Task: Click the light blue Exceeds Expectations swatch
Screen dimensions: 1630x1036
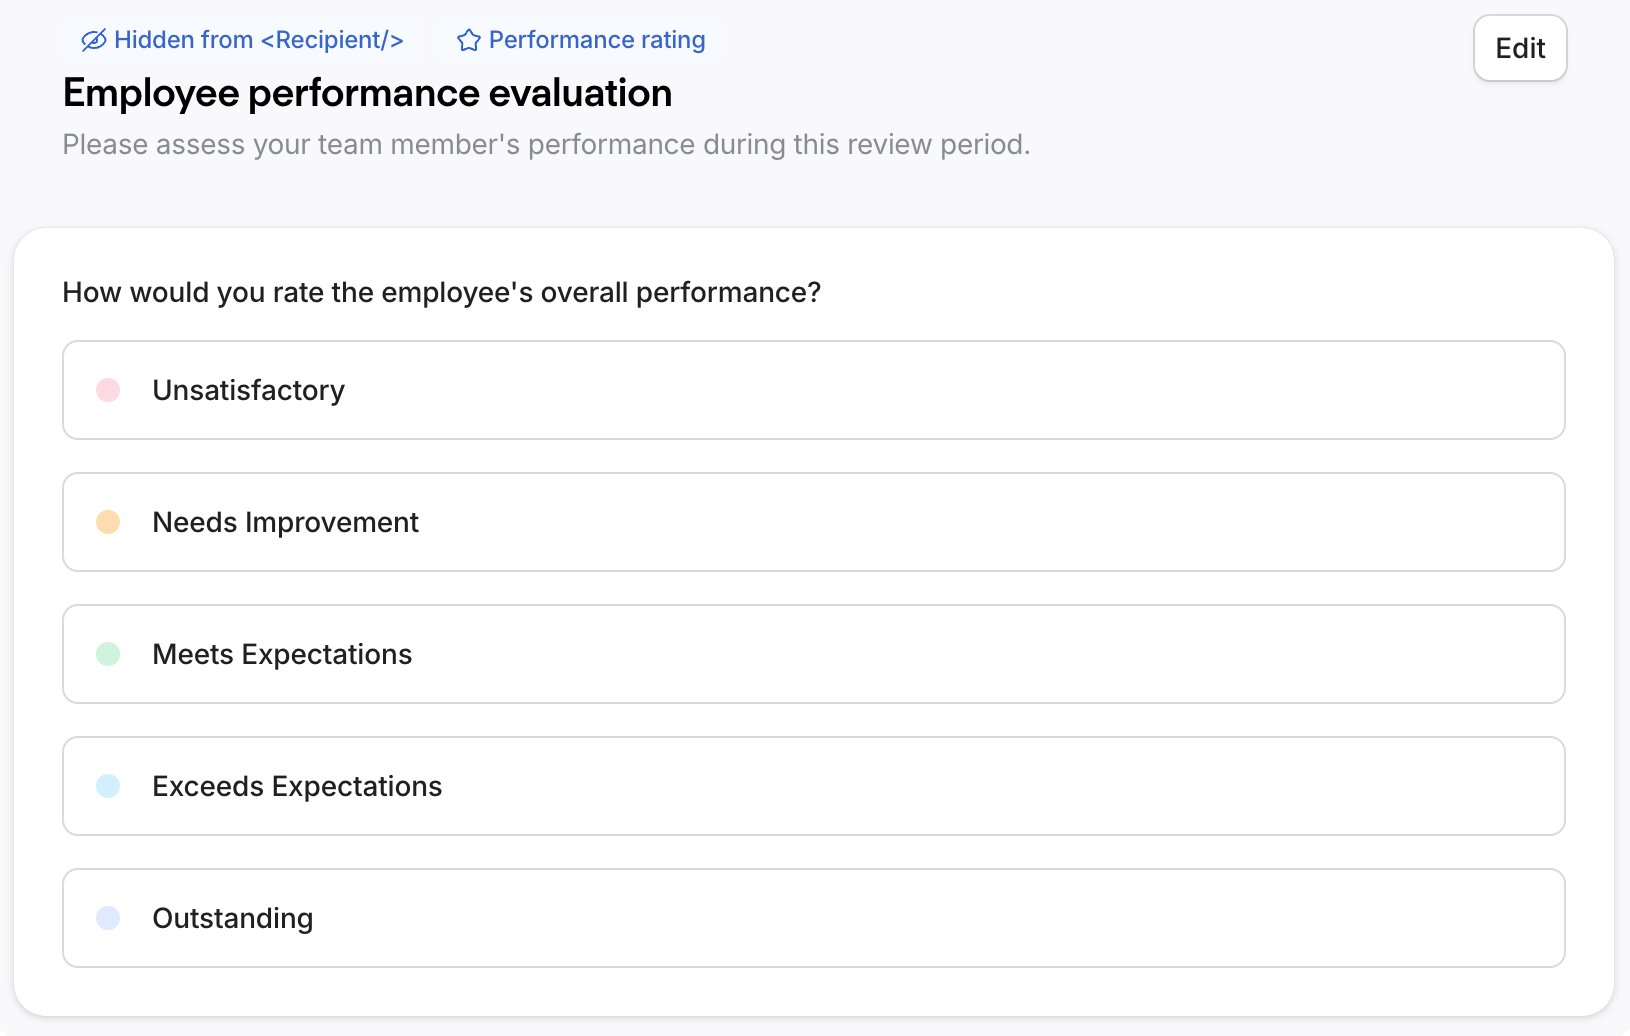Action: coord(108,786)
